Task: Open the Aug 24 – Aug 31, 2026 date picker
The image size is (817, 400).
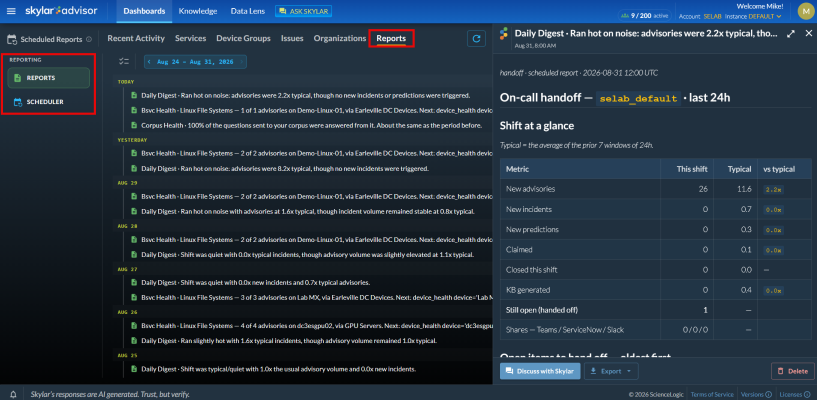Action: click(195, 62)
